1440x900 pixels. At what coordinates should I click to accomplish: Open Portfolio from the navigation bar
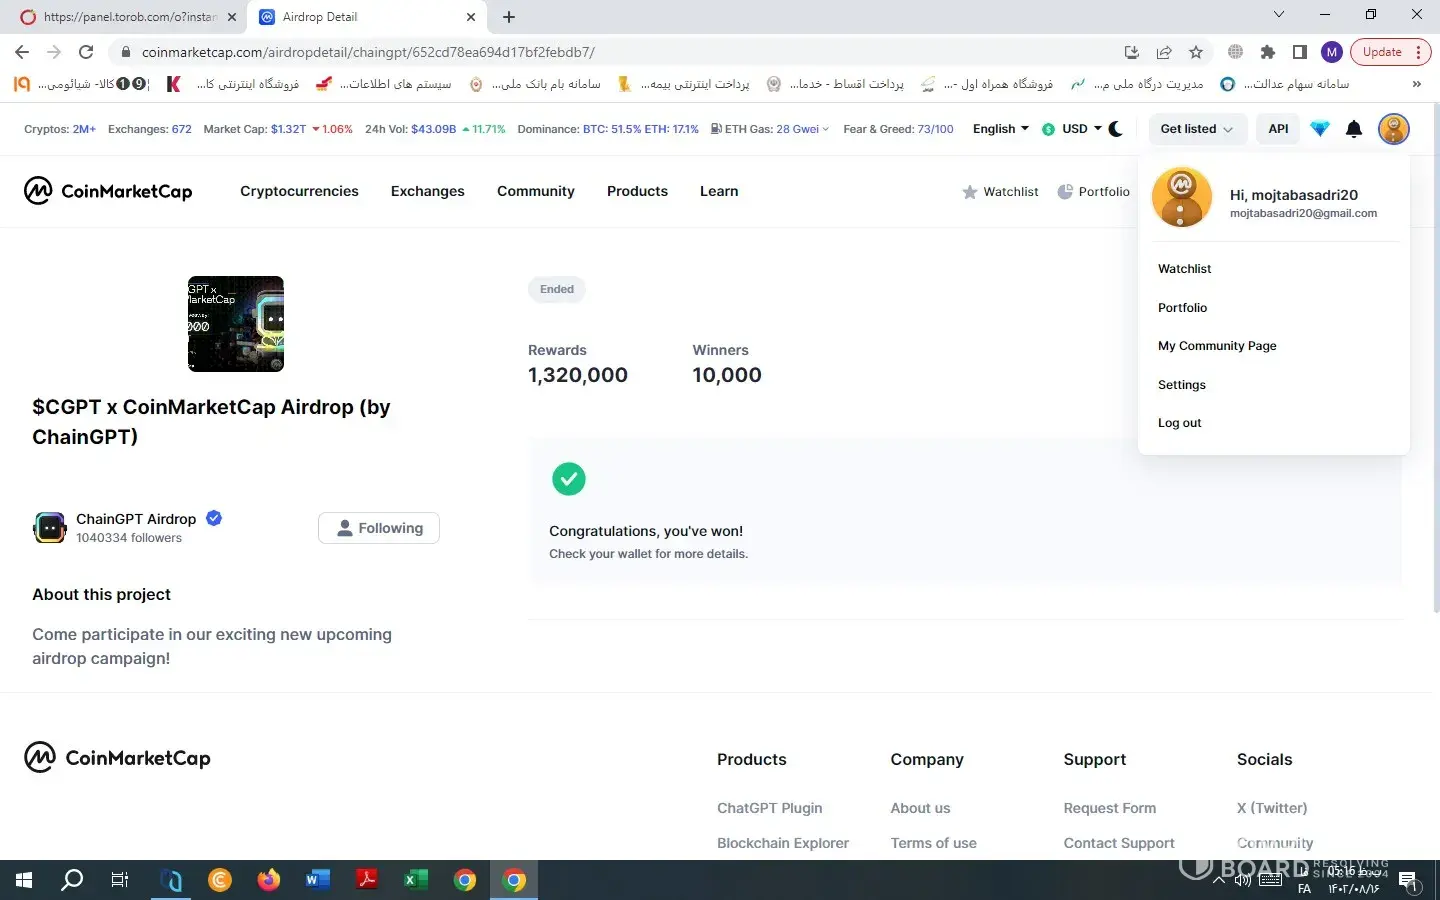tap(1093, 192)
